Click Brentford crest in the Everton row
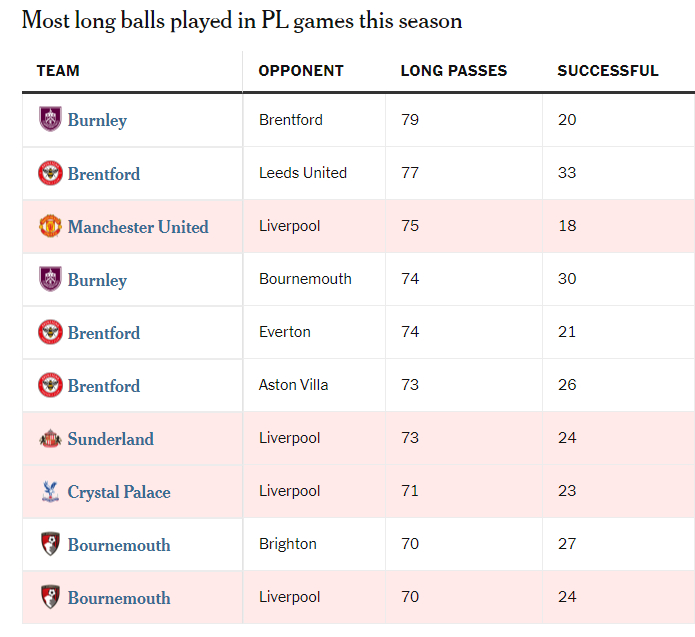This screenshot has height=637, width=695. tap(50, 332)
